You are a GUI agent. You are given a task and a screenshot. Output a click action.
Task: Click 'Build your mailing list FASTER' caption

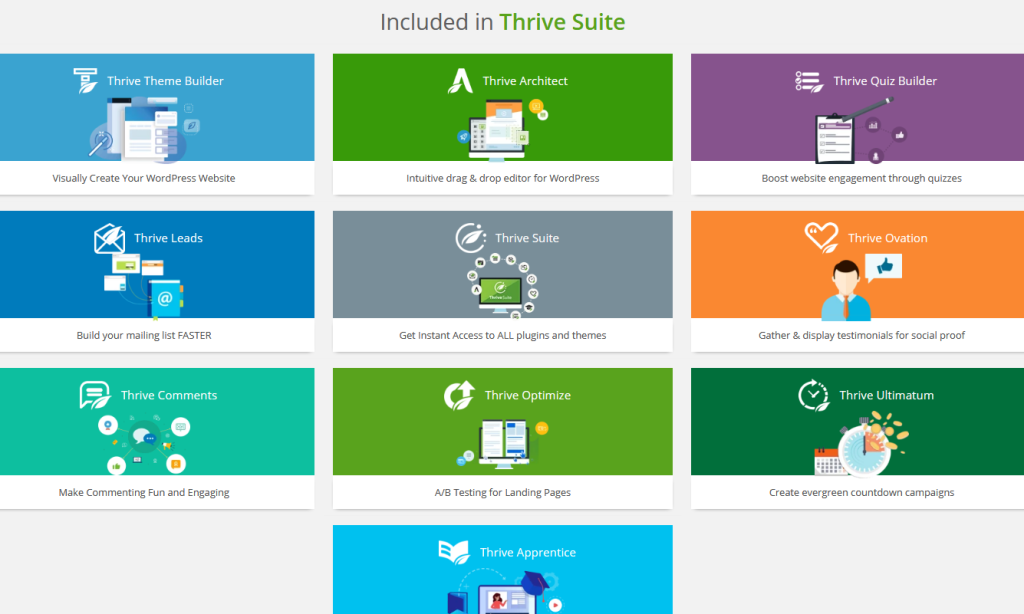tap(144, 335)
